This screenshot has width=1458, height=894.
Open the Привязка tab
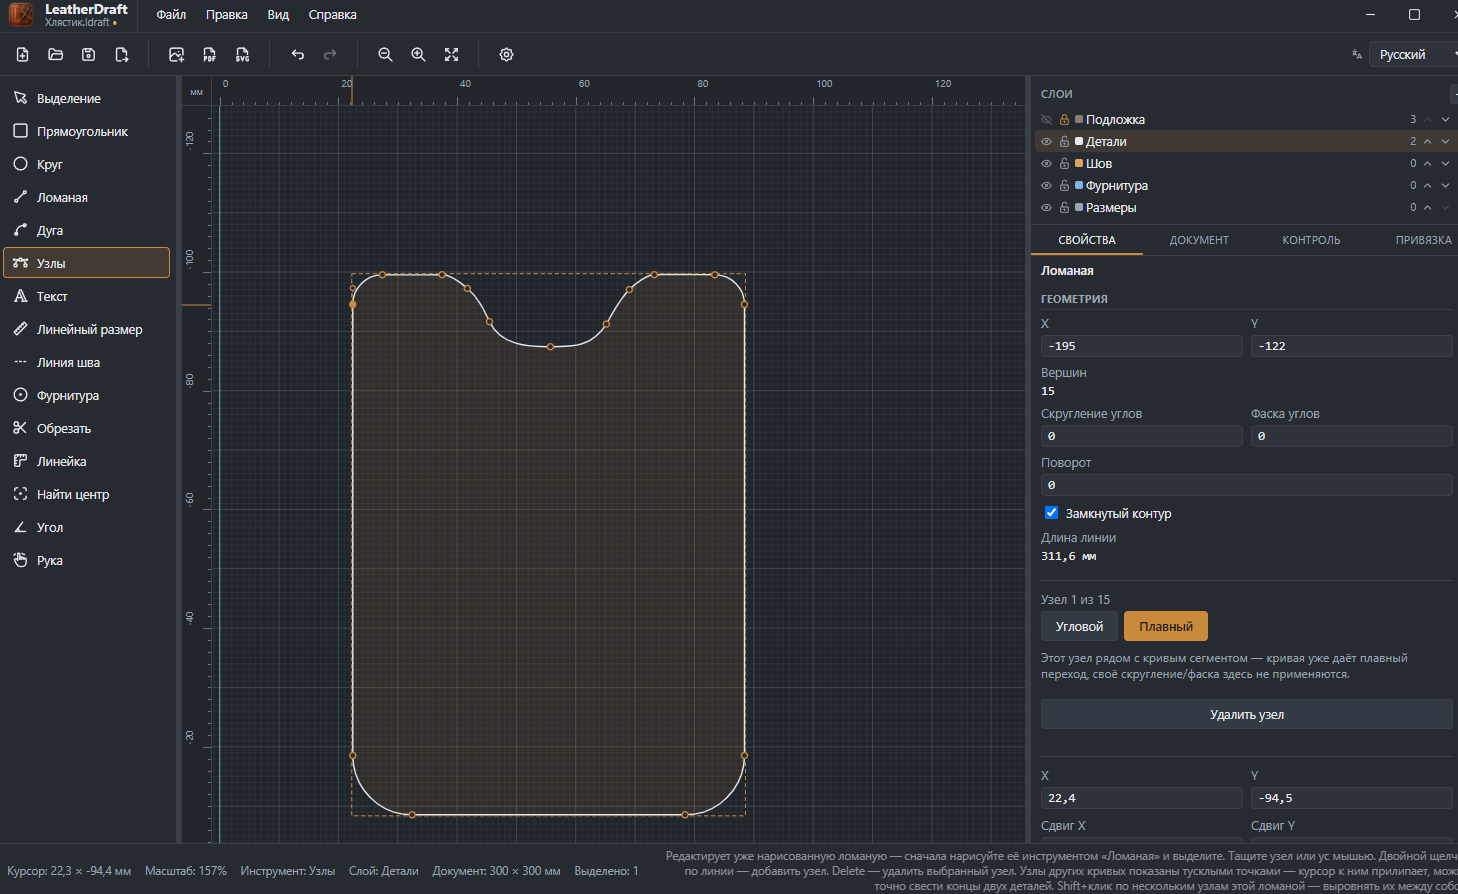click(1423, 240)
